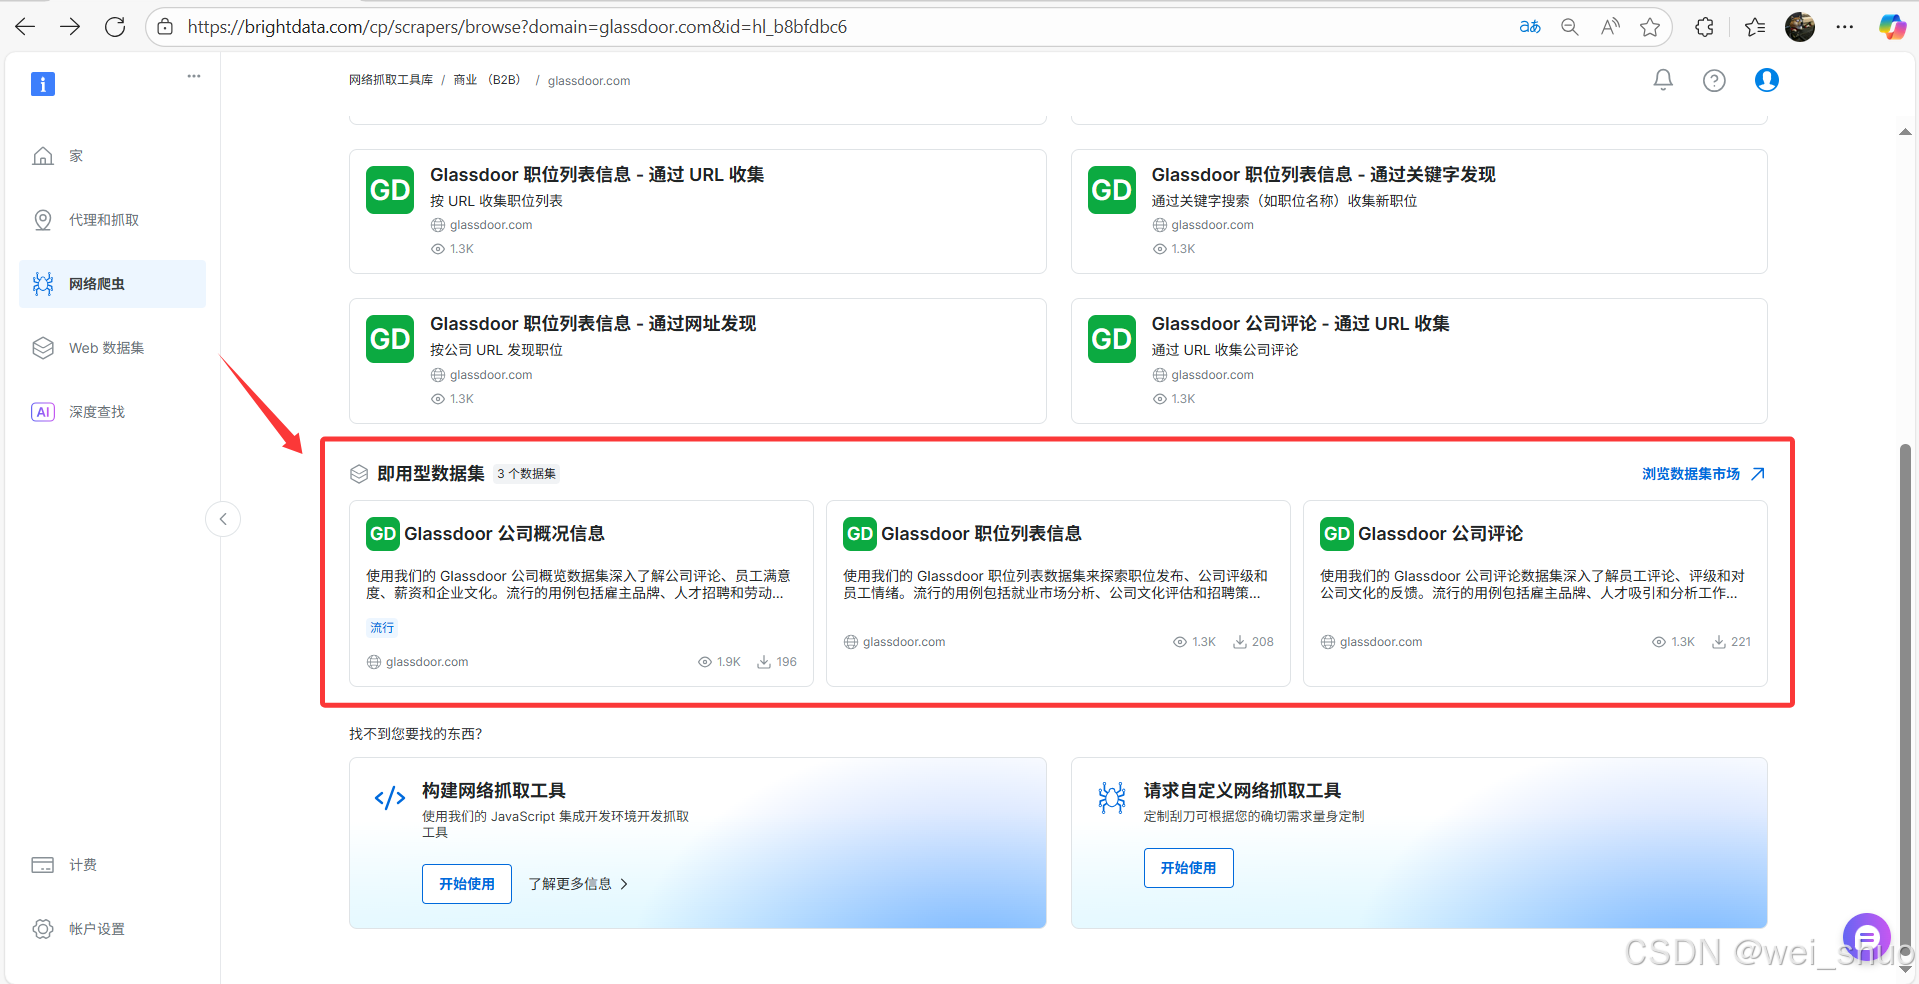Screen dimensions: 1919x984
Task: Click the zoom magnifier icon in address bar
Action: tap(1570, 27)
